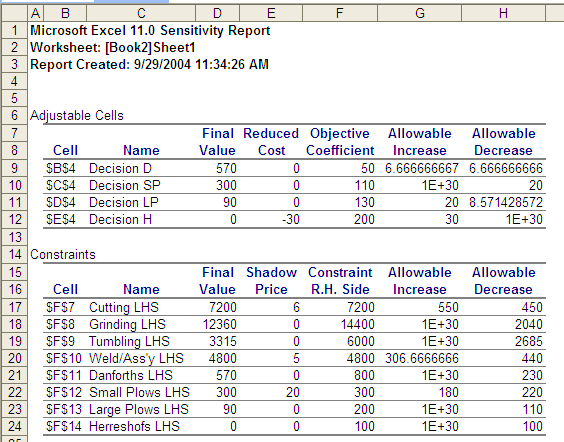The image size is (564, 442).
Task: Click the '$B$4' cell reference
Action: 61,168
